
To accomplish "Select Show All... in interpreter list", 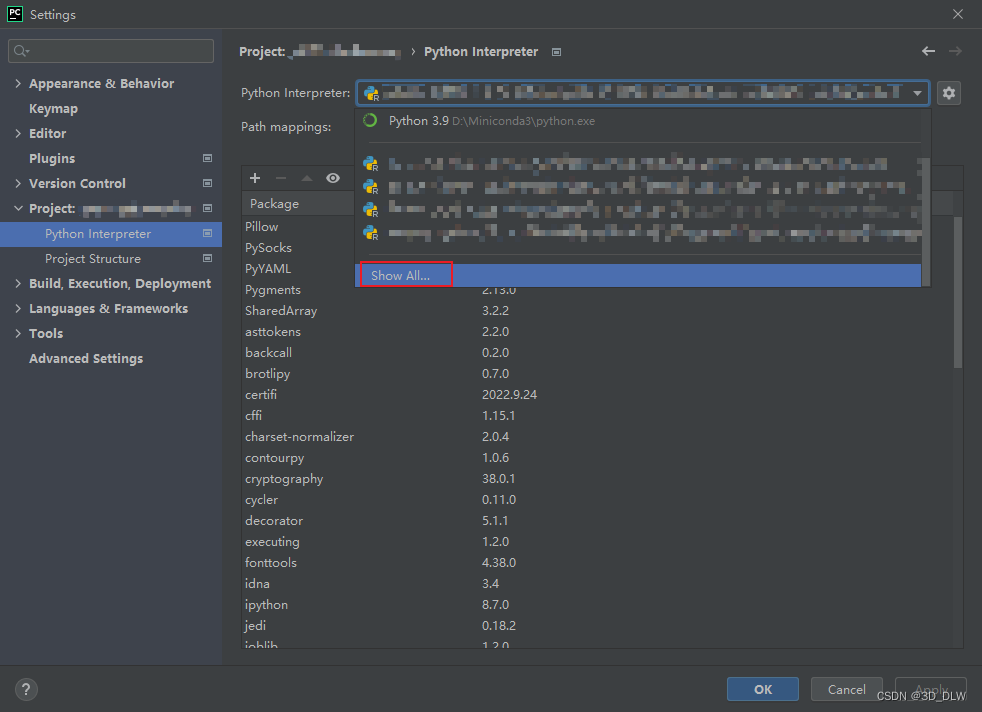I will (638, 276).
